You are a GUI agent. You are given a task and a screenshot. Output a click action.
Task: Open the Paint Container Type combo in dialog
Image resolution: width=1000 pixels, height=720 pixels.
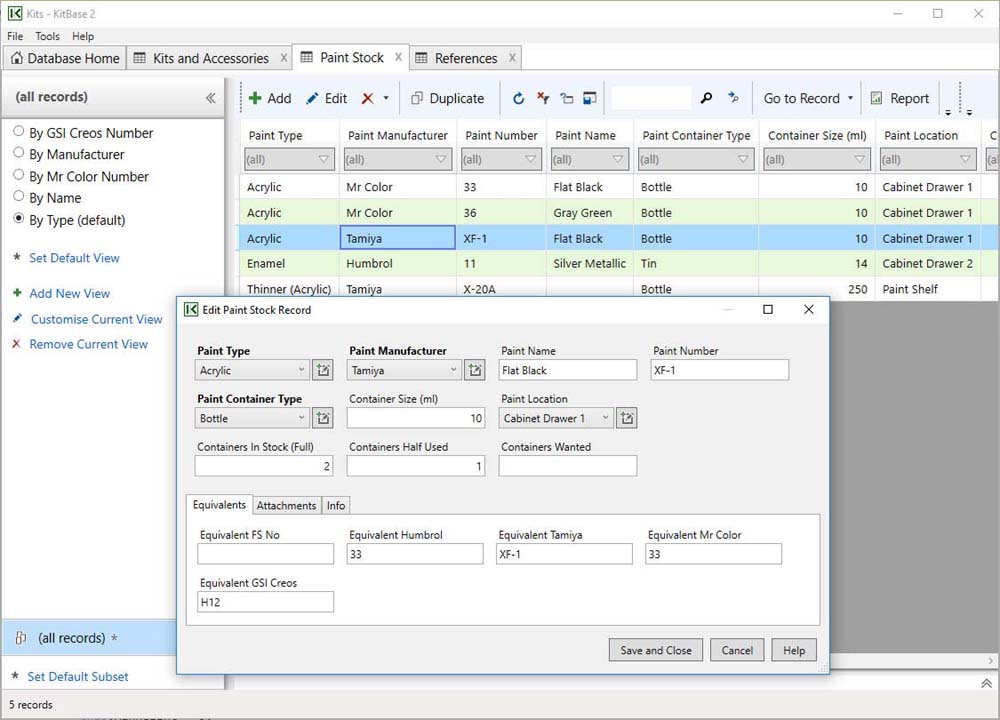(x=252, y=418)
